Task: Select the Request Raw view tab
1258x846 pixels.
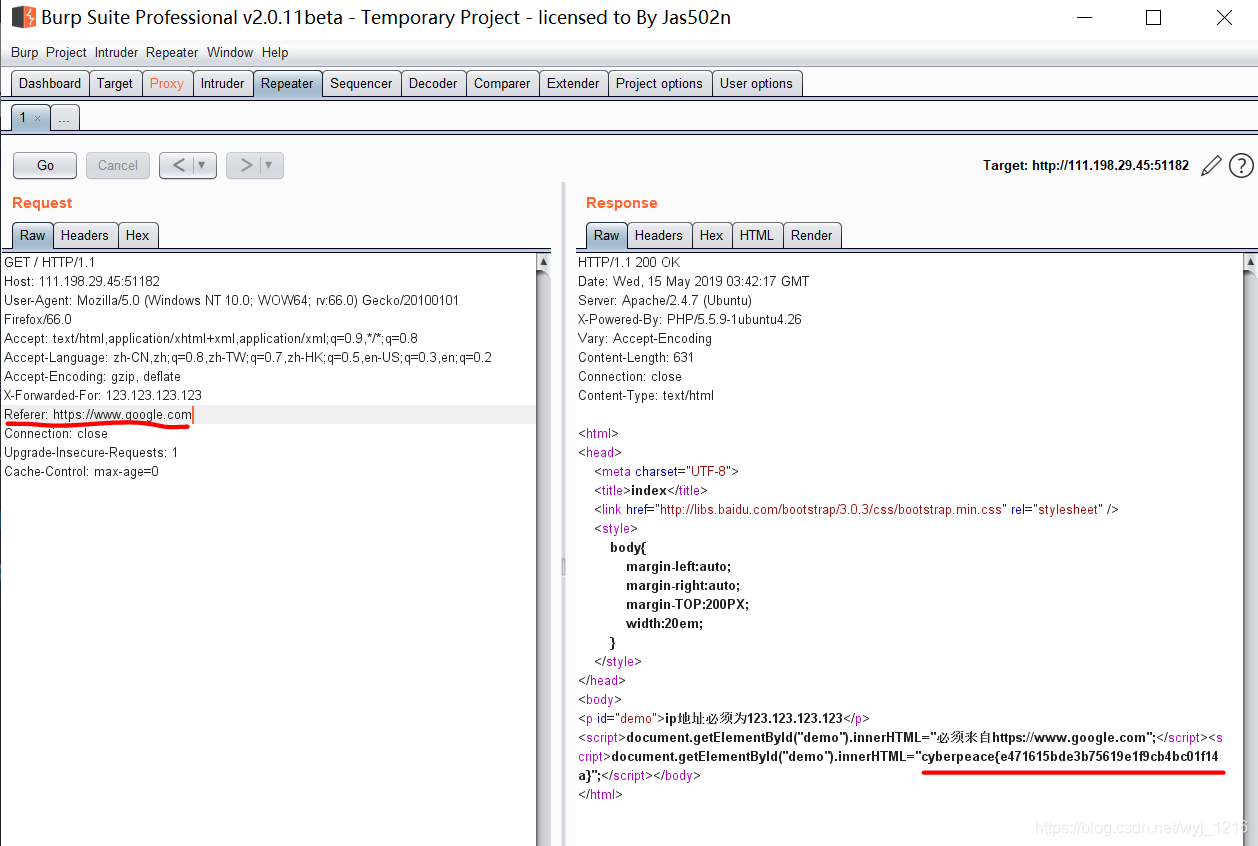Action: (33, 235)
